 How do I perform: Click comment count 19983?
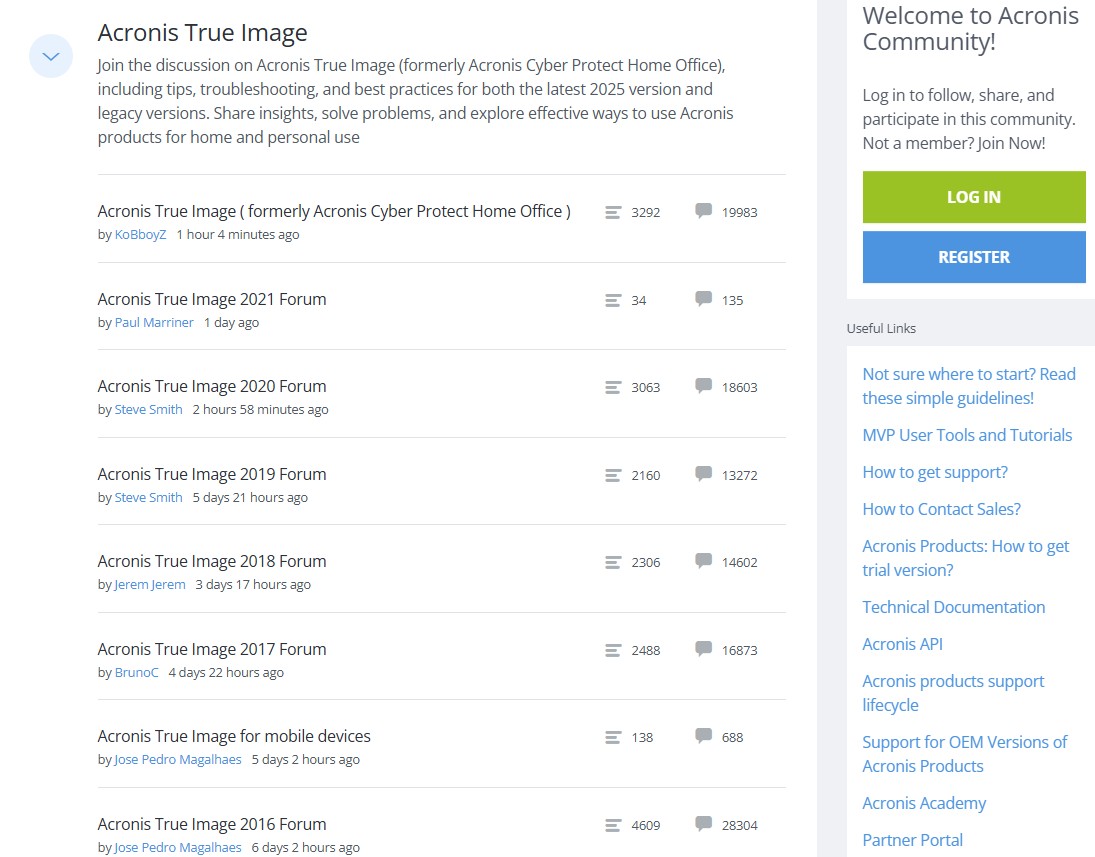pos(740,212)
